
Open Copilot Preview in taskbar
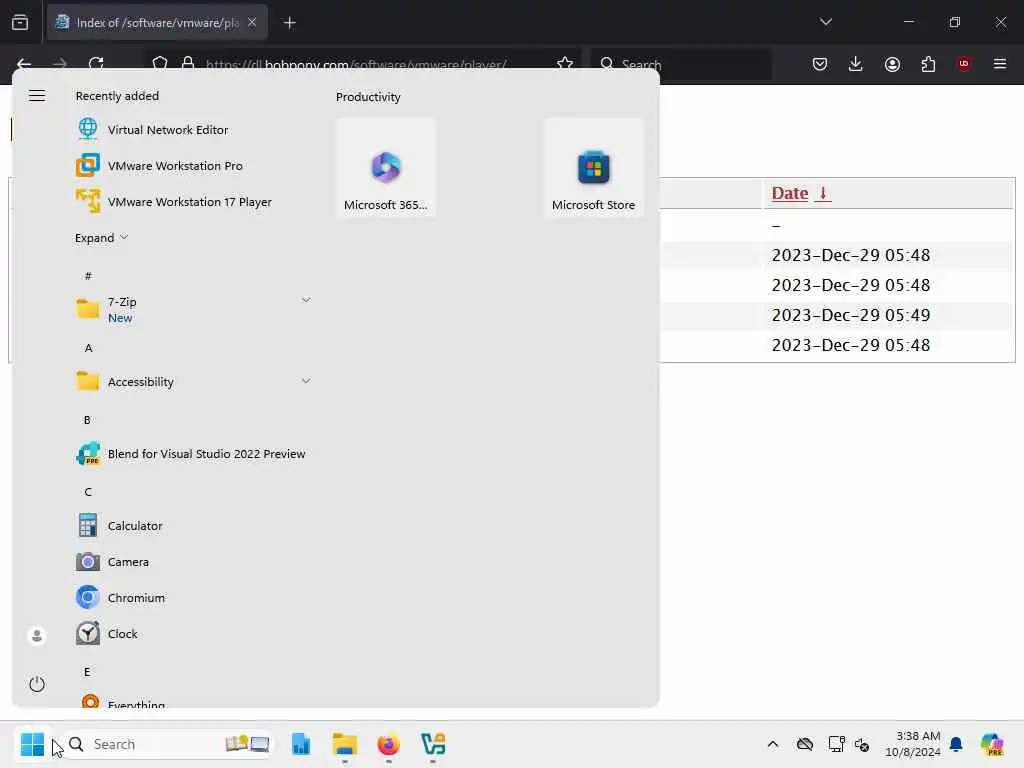(992, 744)
